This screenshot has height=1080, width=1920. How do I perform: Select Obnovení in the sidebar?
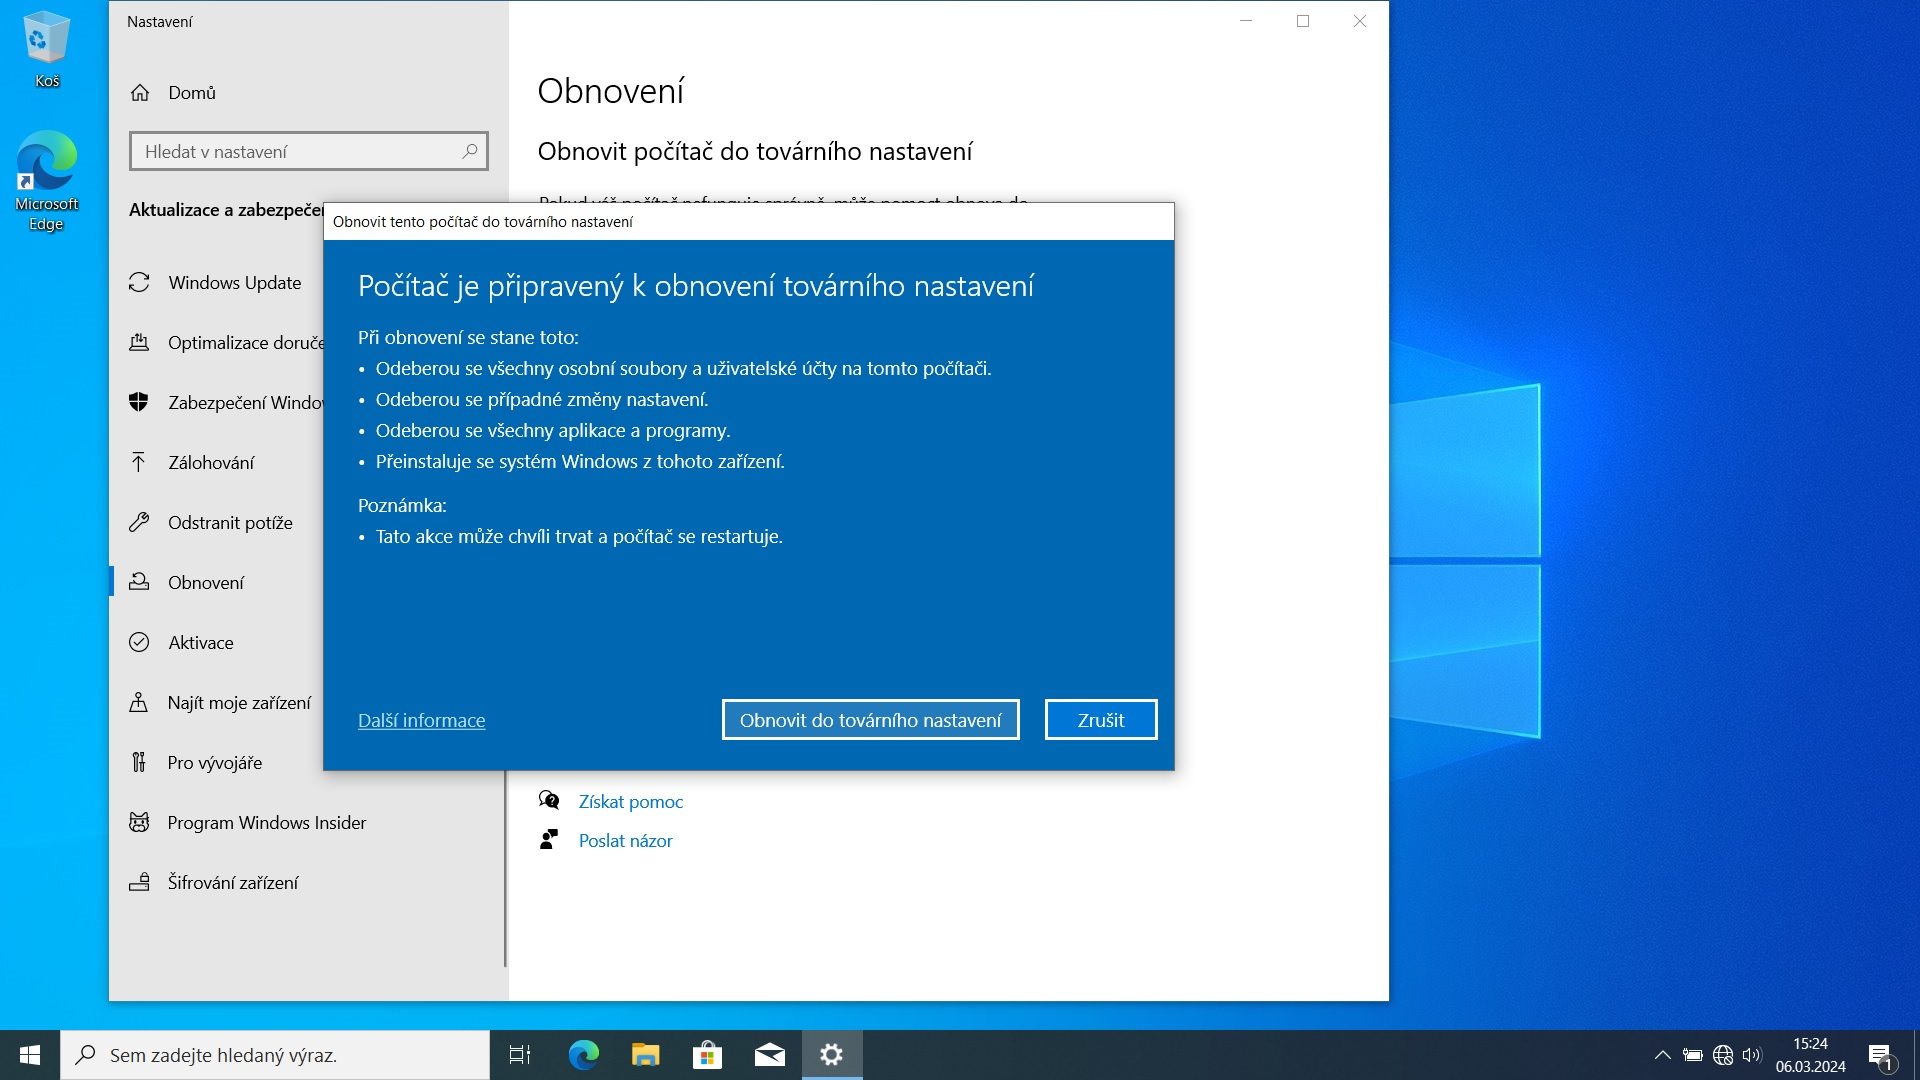(x=206, y=583)
